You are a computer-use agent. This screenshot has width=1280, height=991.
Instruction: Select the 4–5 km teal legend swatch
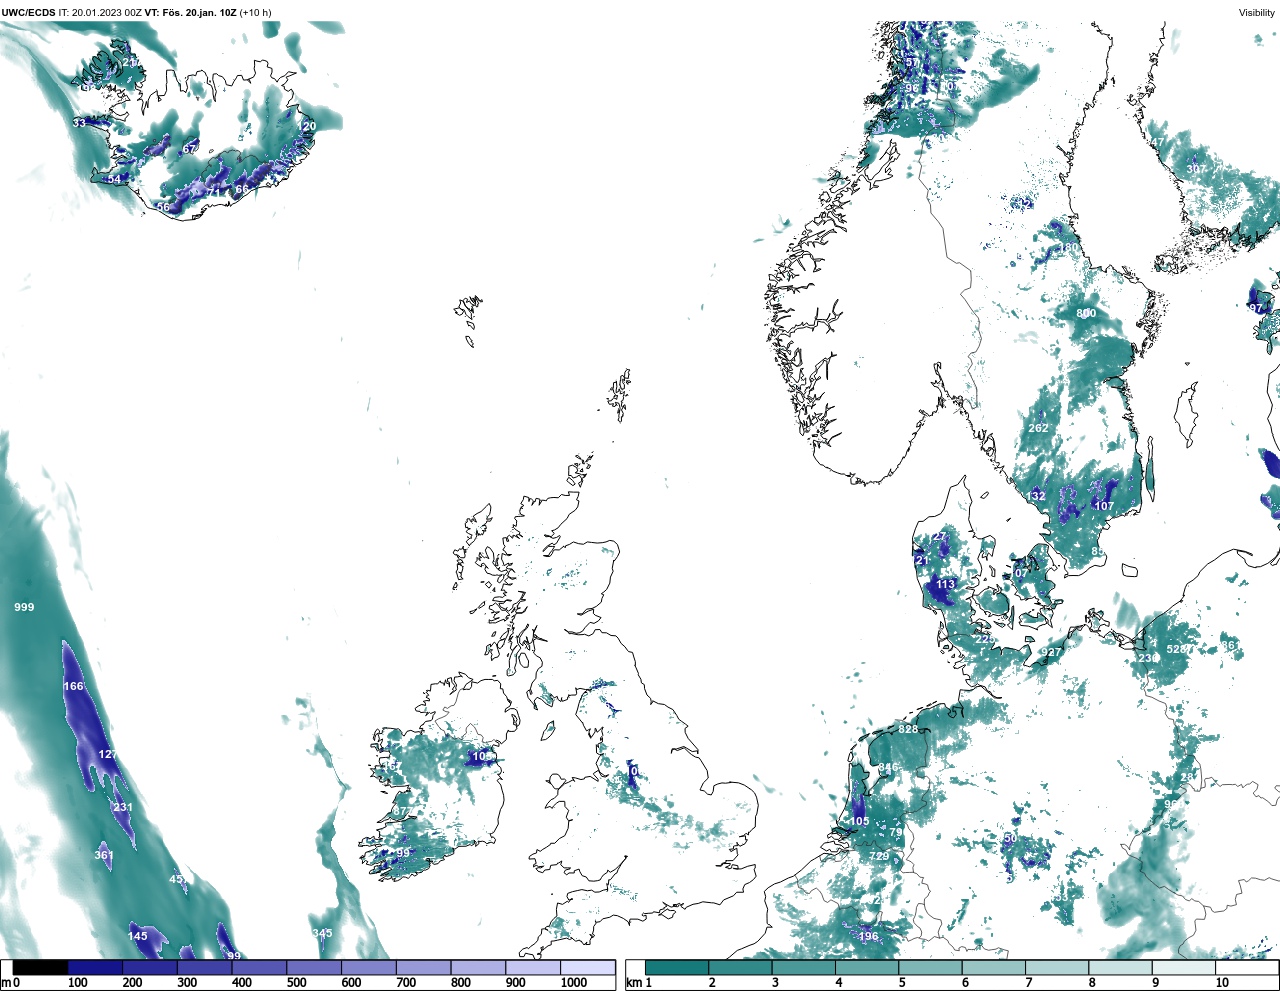(867, 968)
